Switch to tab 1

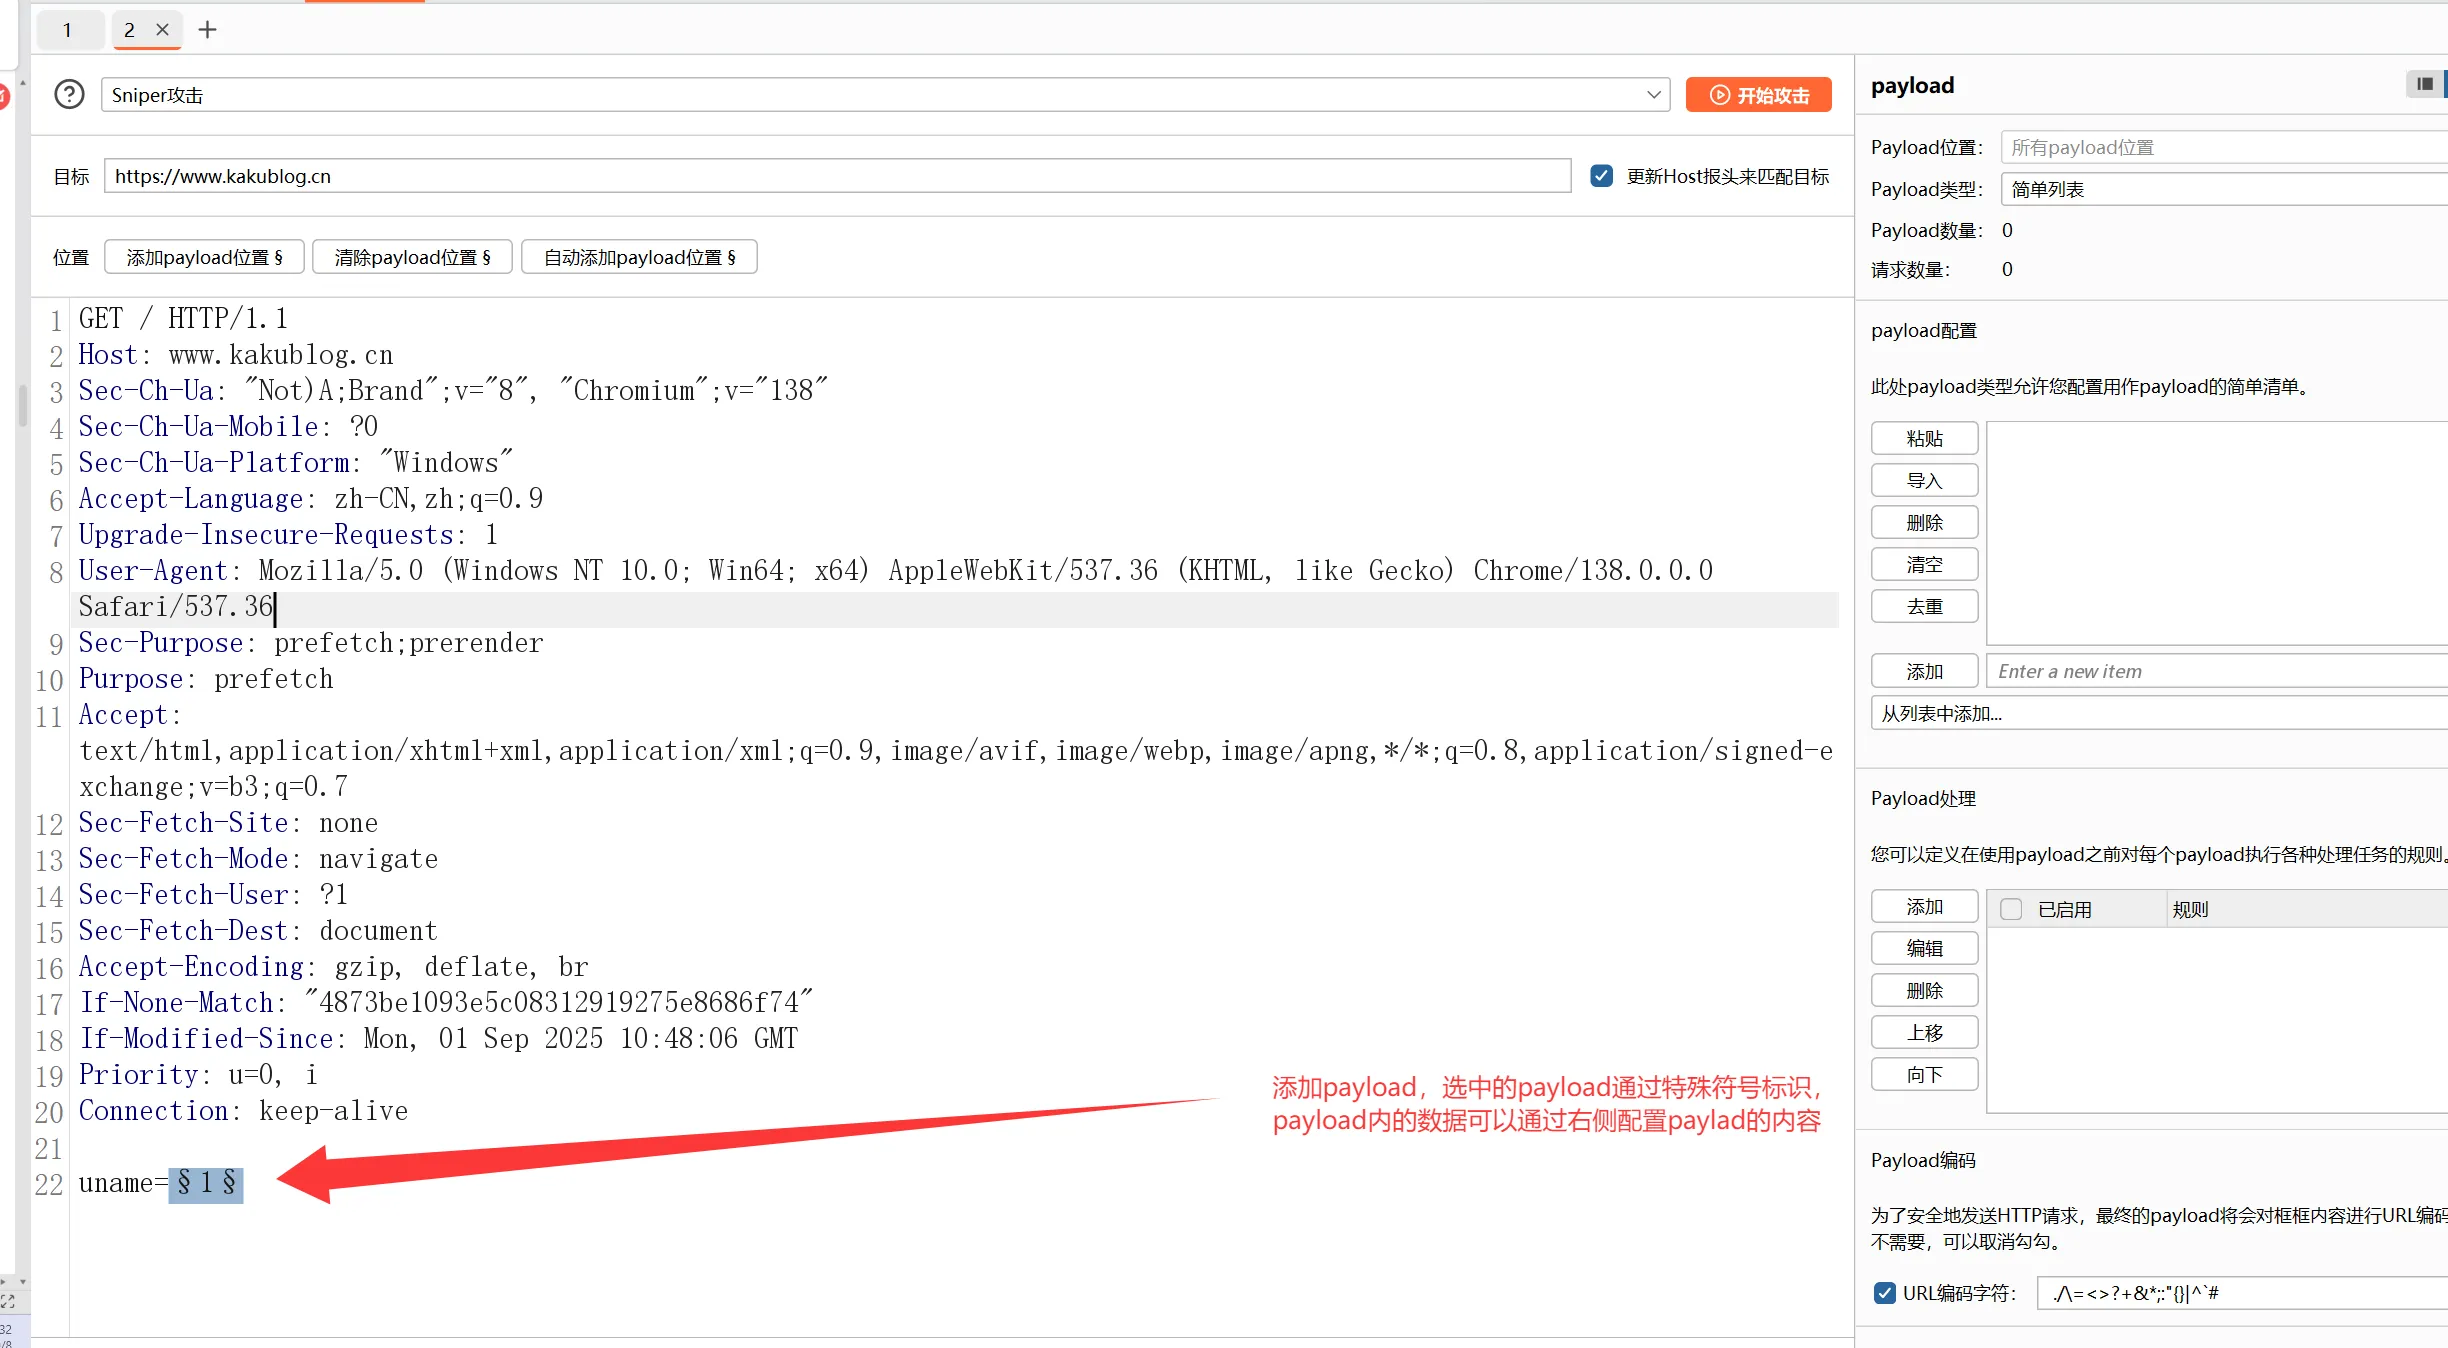click(x=68, y=30)
